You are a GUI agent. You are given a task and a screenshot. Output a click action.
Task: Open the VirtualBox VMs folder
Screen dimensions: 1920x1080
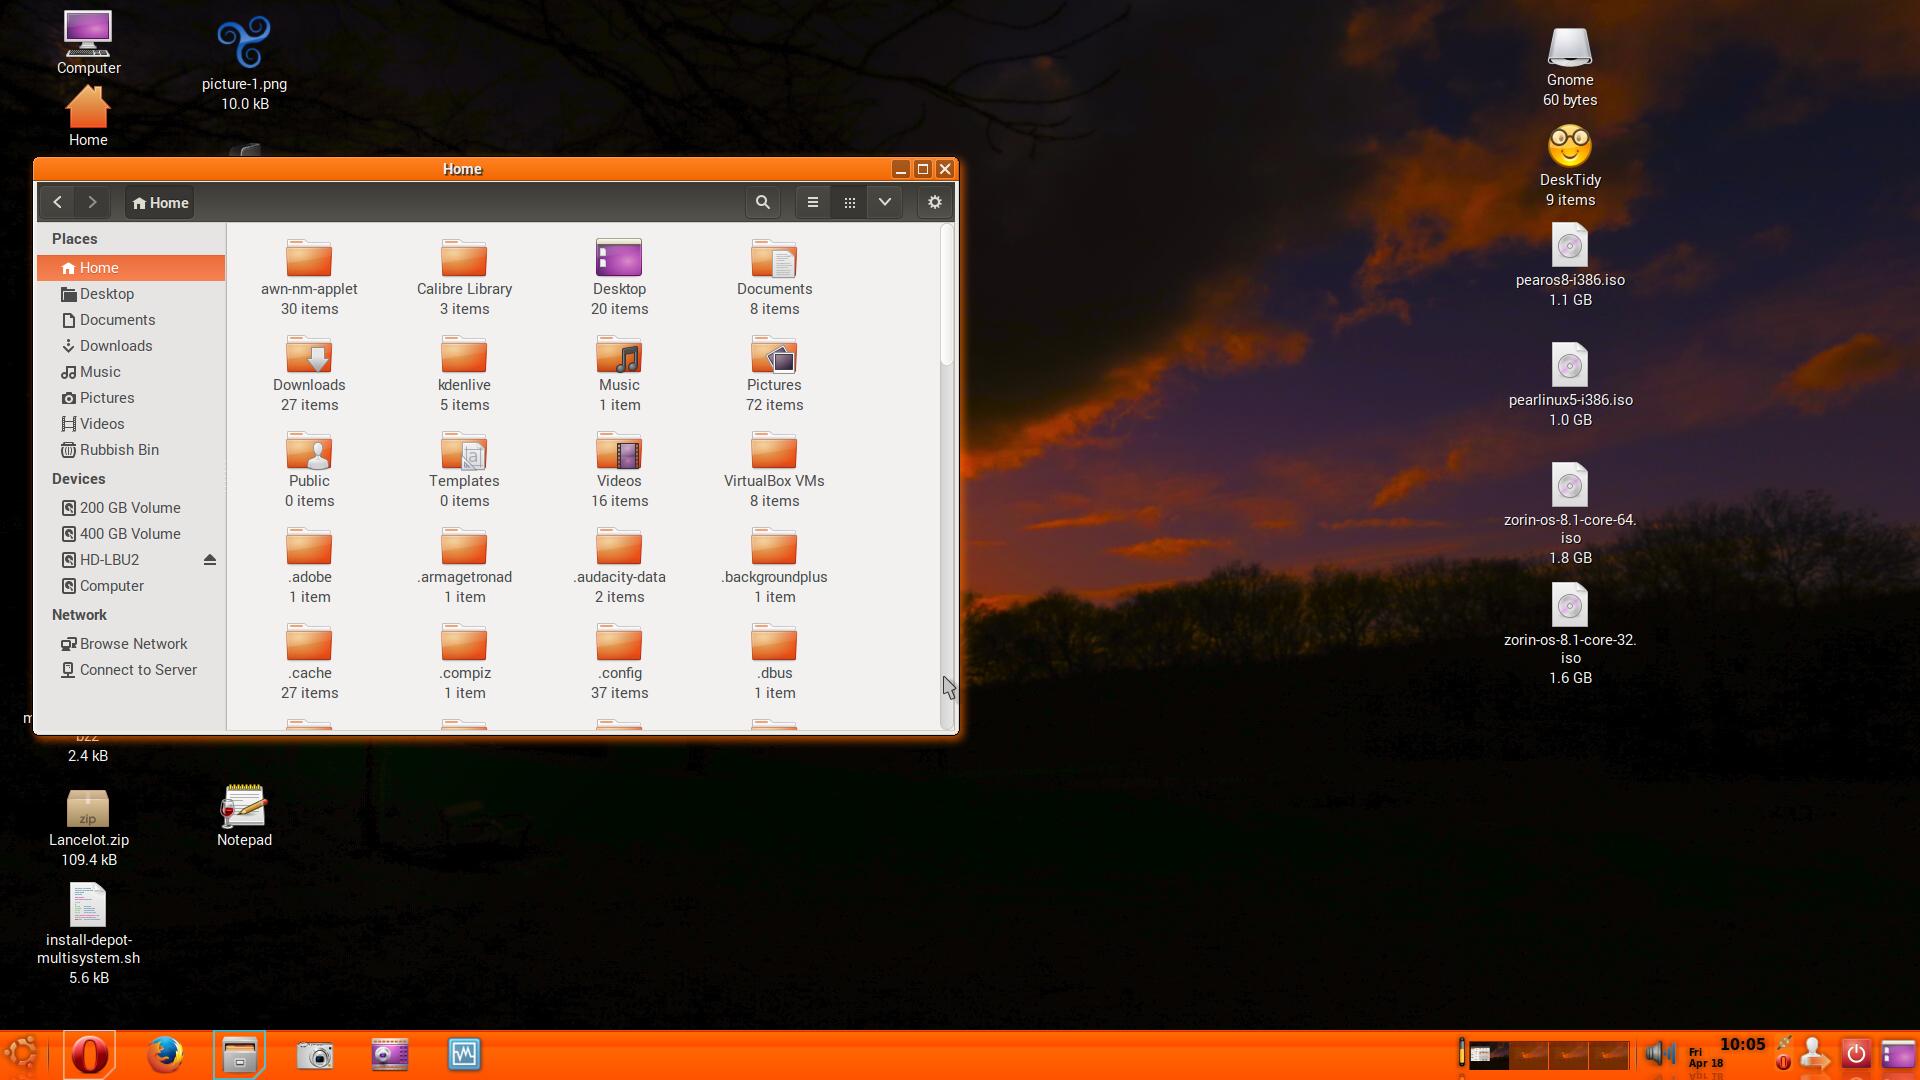[774, 453]
